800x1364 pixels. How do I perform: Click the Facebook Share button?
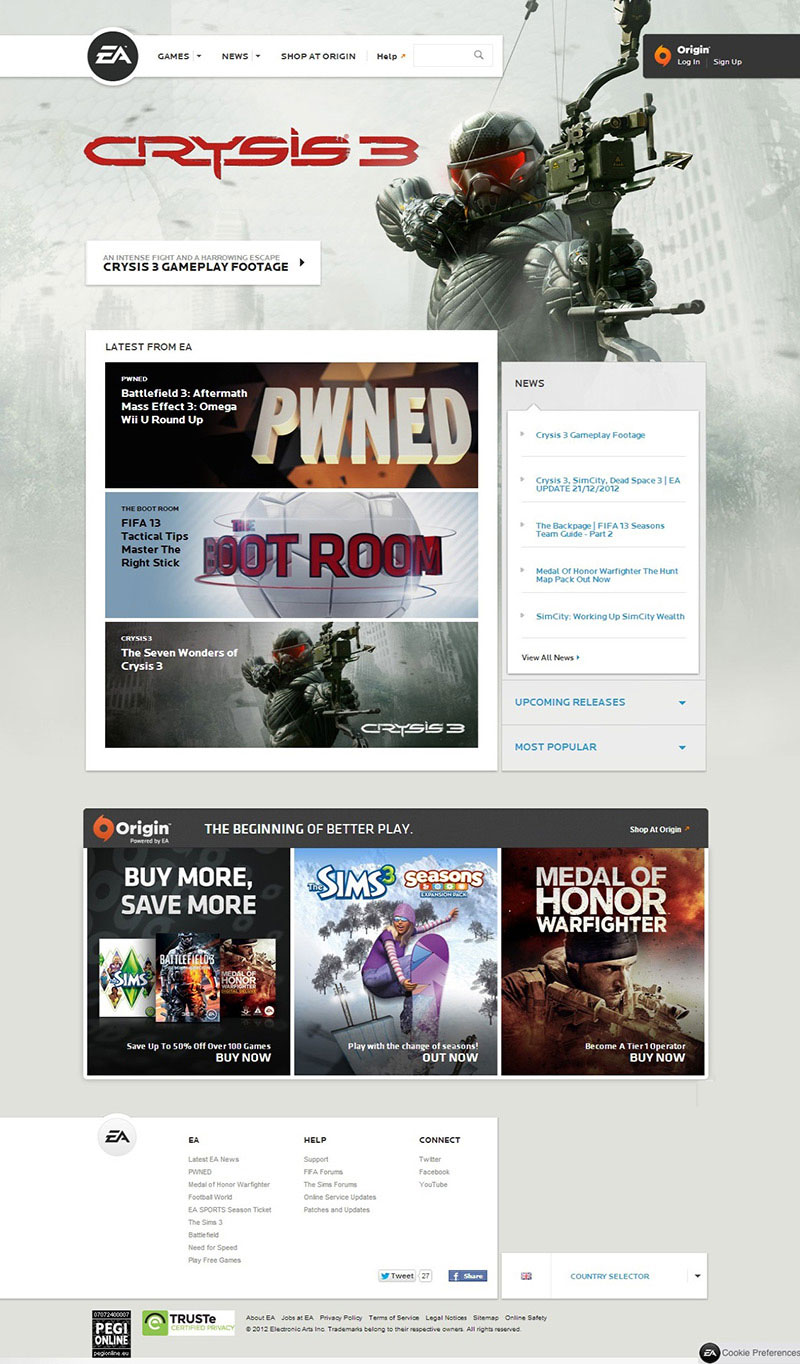pos(467,1276)
